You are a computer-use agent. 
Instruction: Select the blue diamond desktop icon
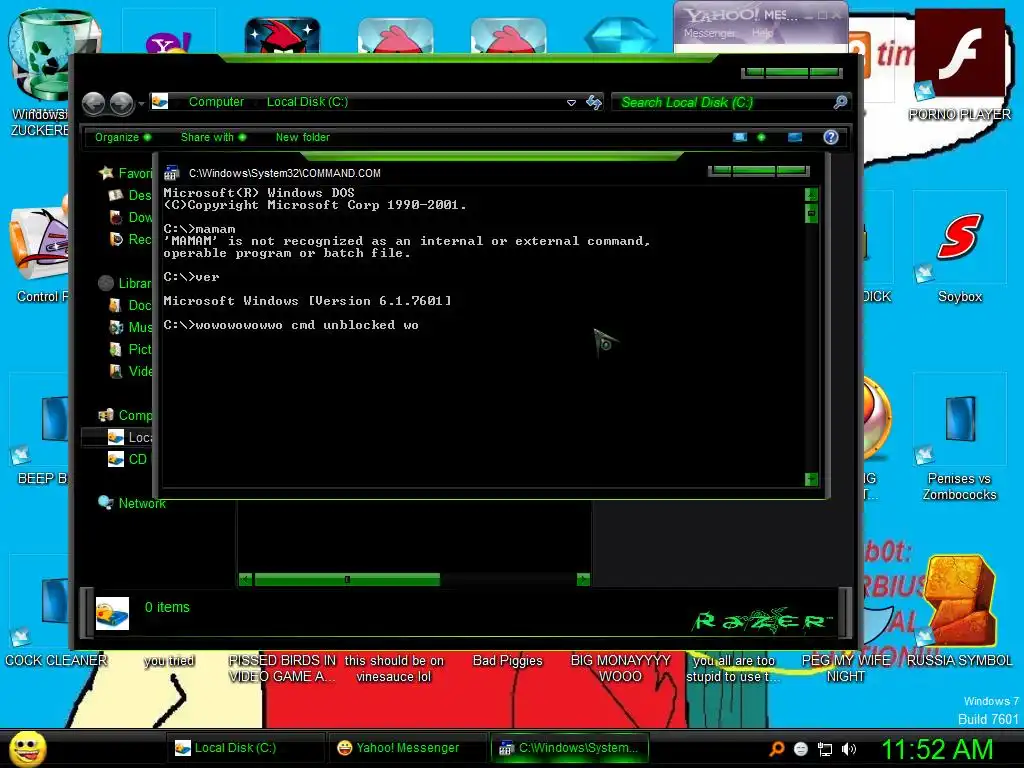(621, 35)
